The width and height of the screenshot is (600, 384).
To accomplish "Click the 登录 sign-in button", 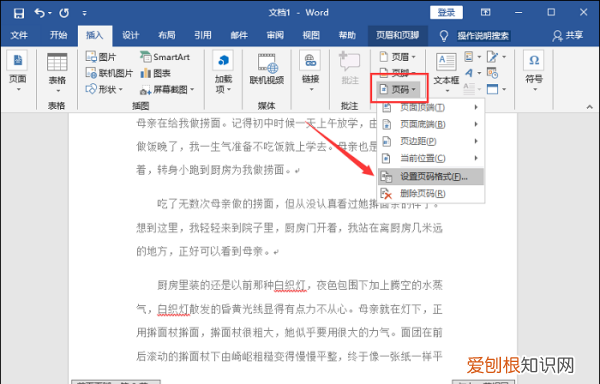I will pos(446,12).
